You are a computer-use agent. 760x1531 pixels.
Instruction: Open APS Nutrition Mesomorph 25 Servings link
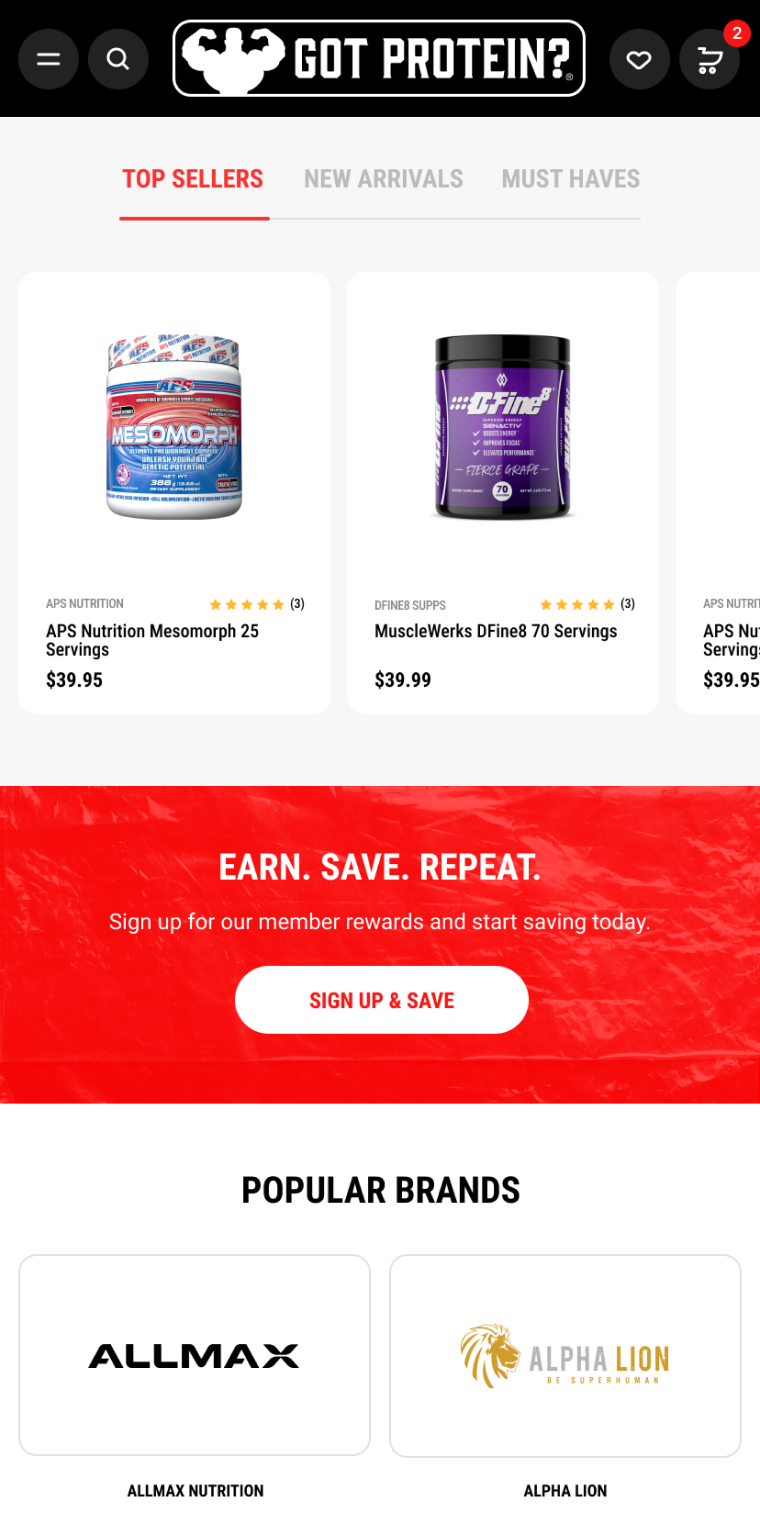point(152,640)
